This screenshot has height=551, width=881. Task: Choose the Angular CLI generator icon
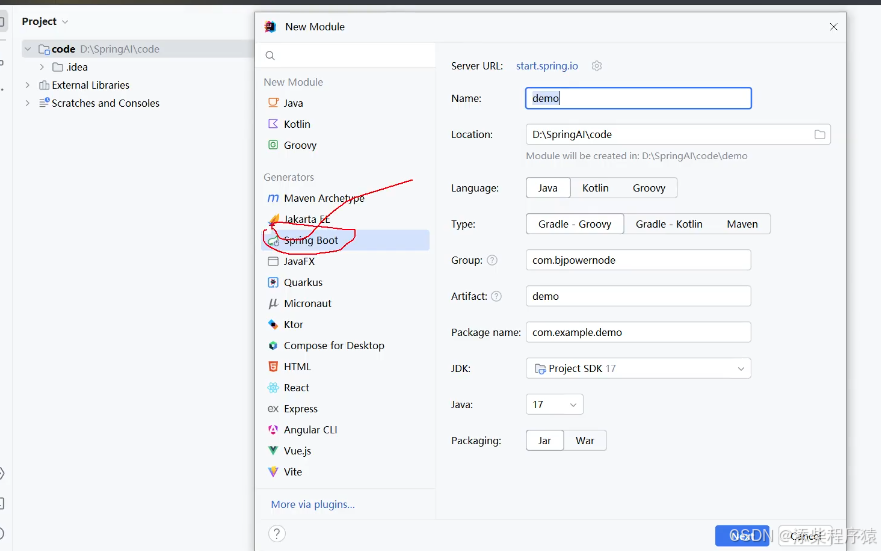pos(273,430)
